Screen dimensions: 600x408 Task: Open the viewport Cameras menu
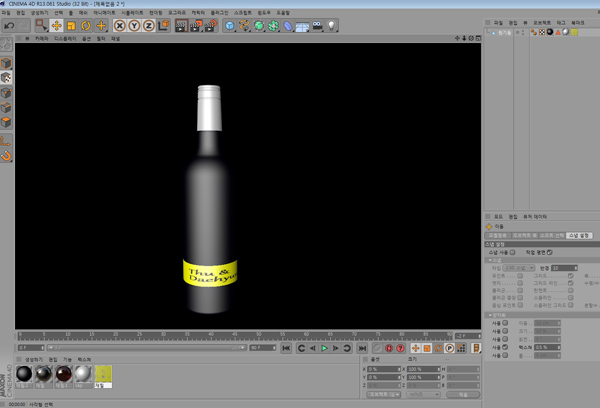point(42,39)
